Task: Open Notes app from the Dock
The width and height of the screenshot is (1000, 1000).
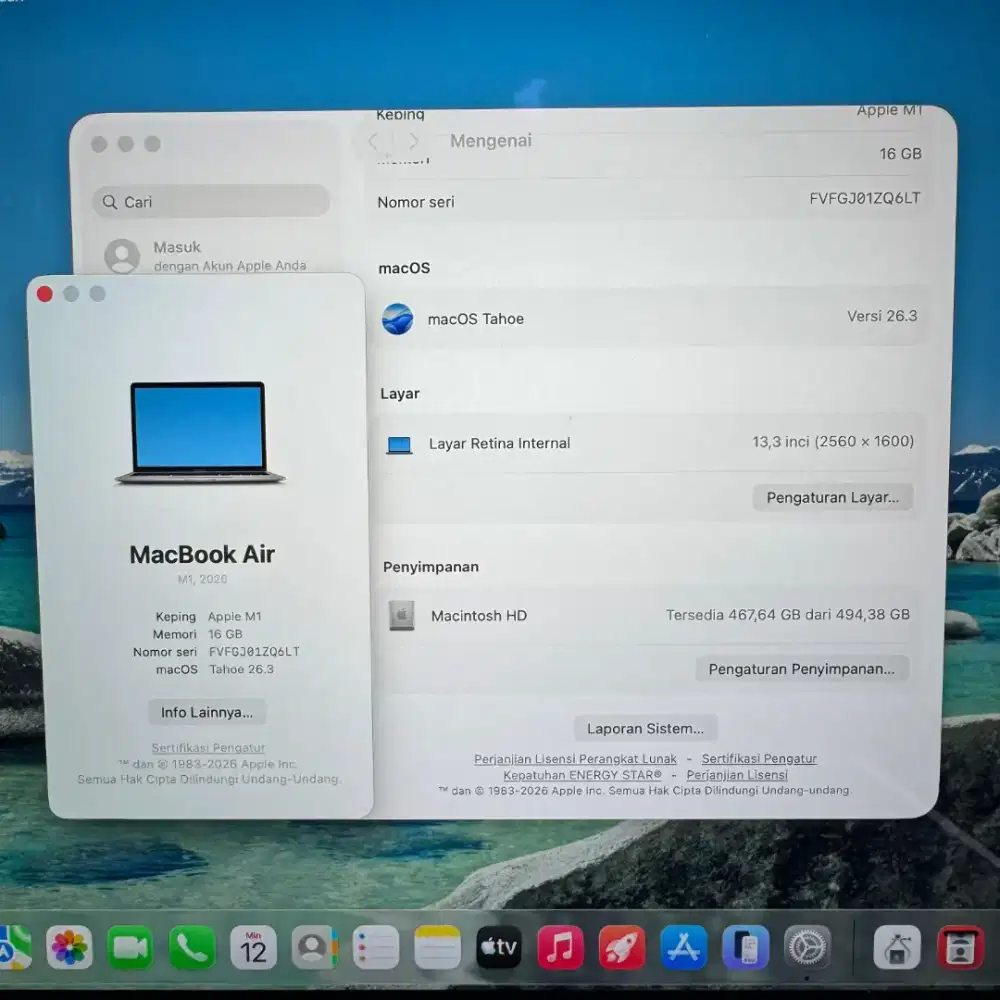Action: click(x=437, y=945)
